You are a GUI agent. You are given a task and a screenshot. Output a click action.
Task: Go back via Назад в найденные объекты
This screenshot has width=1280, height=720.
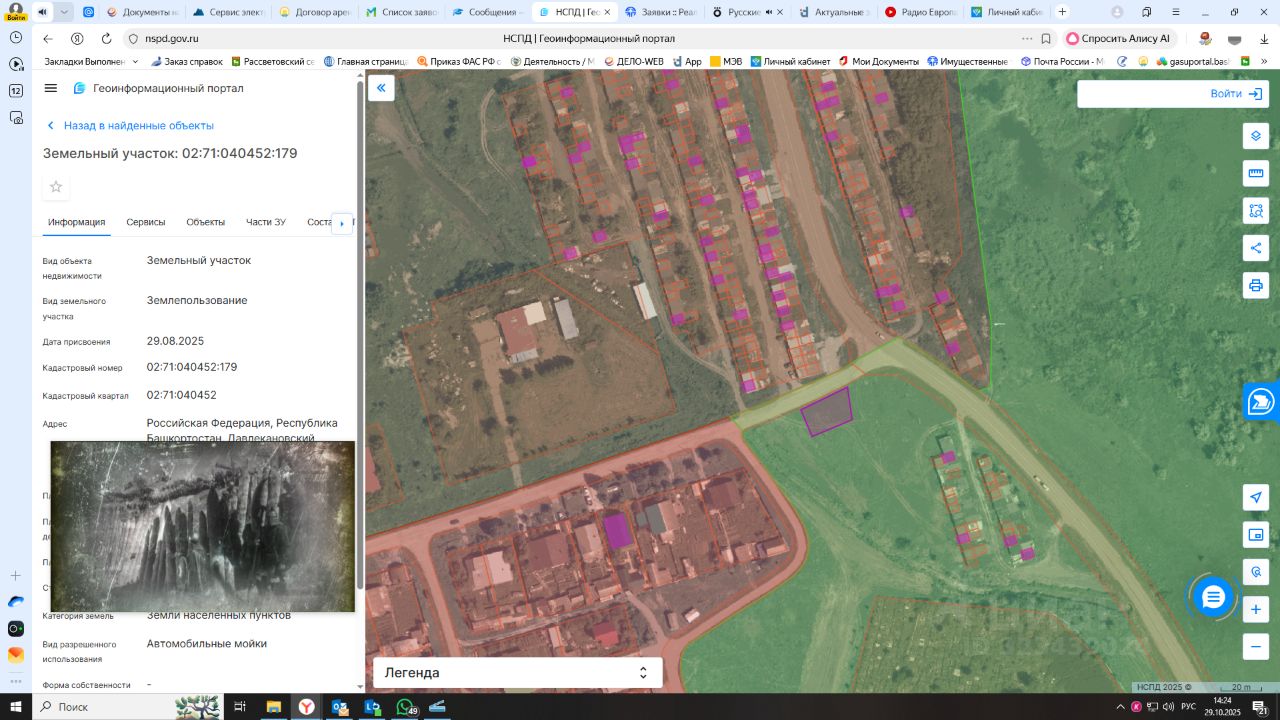[x=130, y=126]
